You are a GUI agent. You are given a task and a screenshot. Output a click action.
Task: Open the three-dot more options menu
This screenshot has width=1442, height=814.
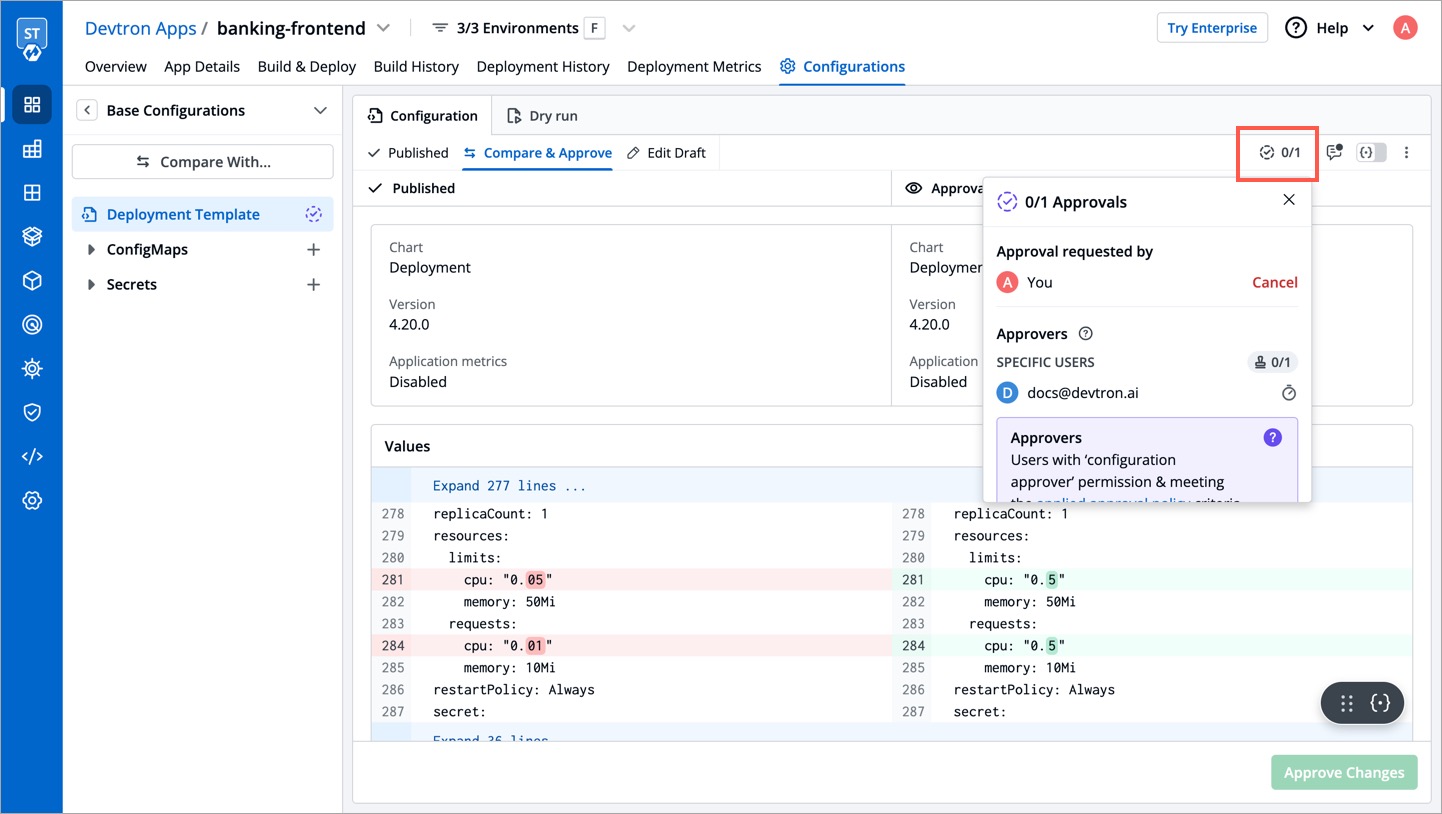coord(1406,153)
